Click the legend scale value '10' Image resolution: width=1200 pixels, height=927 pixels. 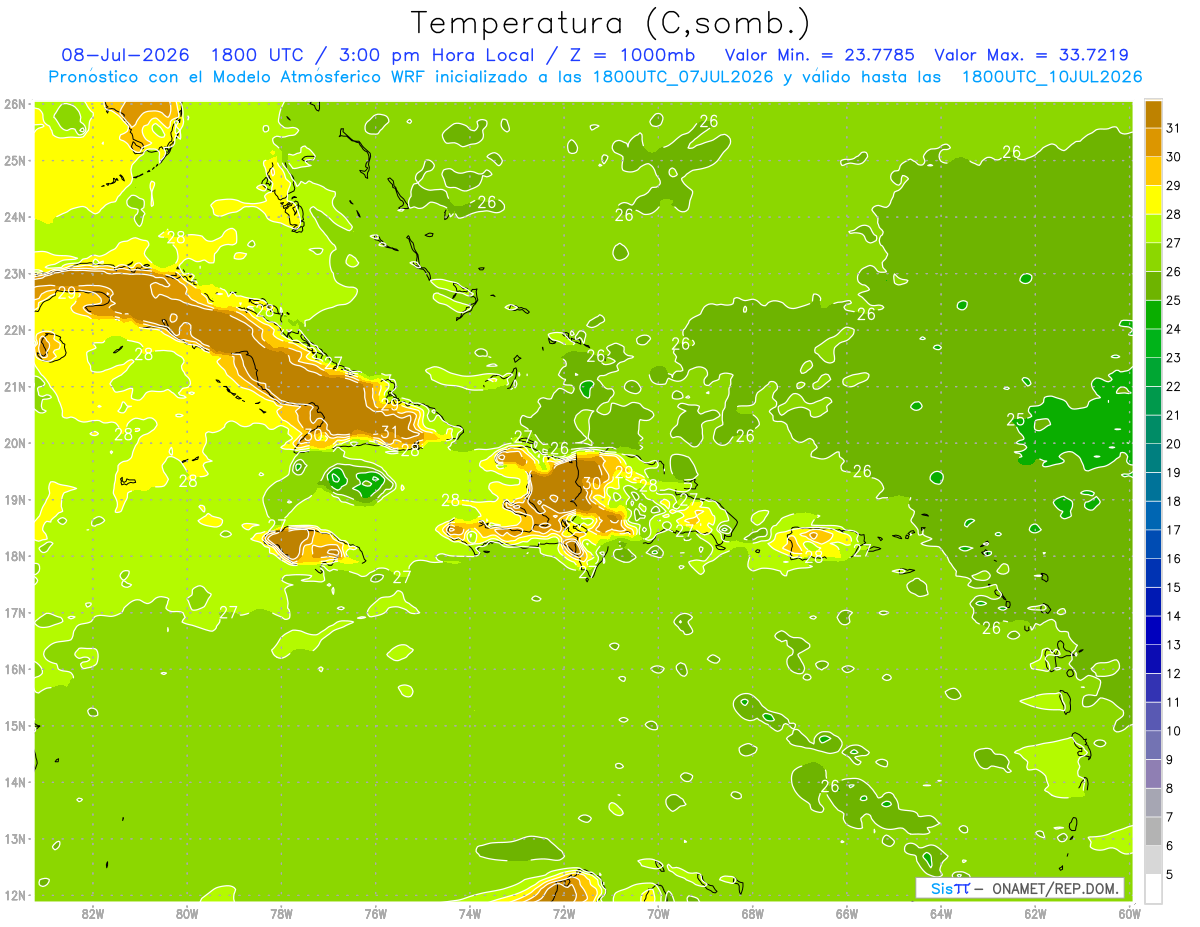click(x=1174, y=730)
